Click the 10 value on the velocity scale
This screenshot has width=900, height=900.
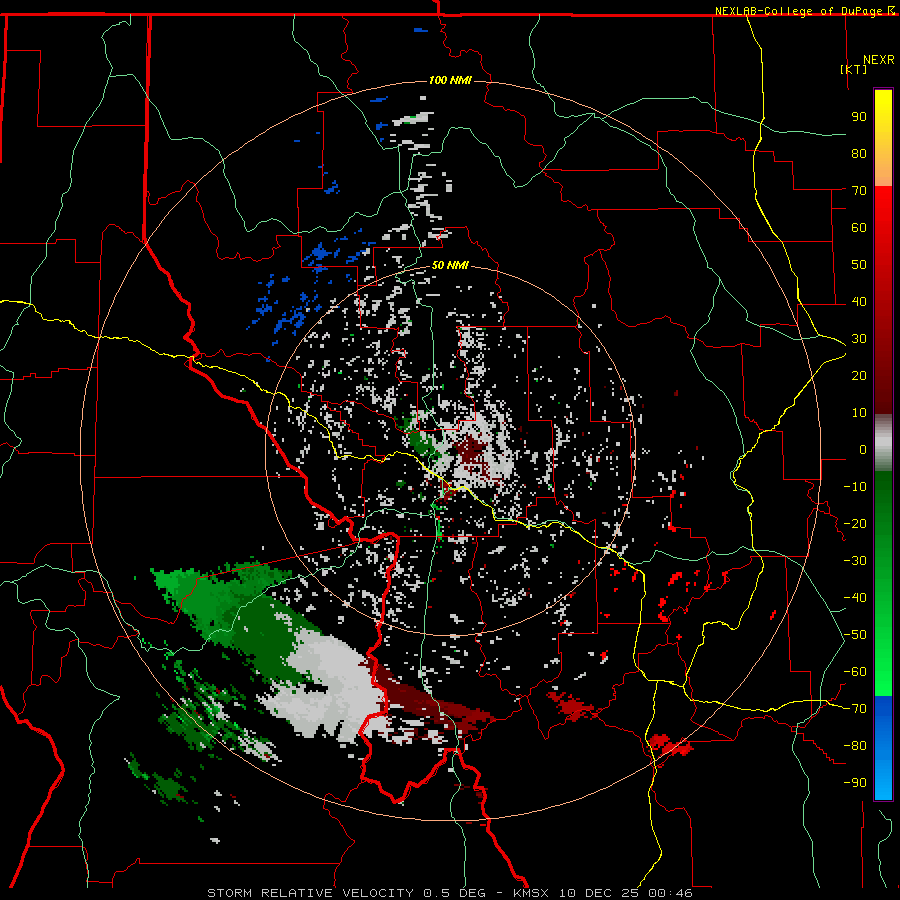coord(859,413)
